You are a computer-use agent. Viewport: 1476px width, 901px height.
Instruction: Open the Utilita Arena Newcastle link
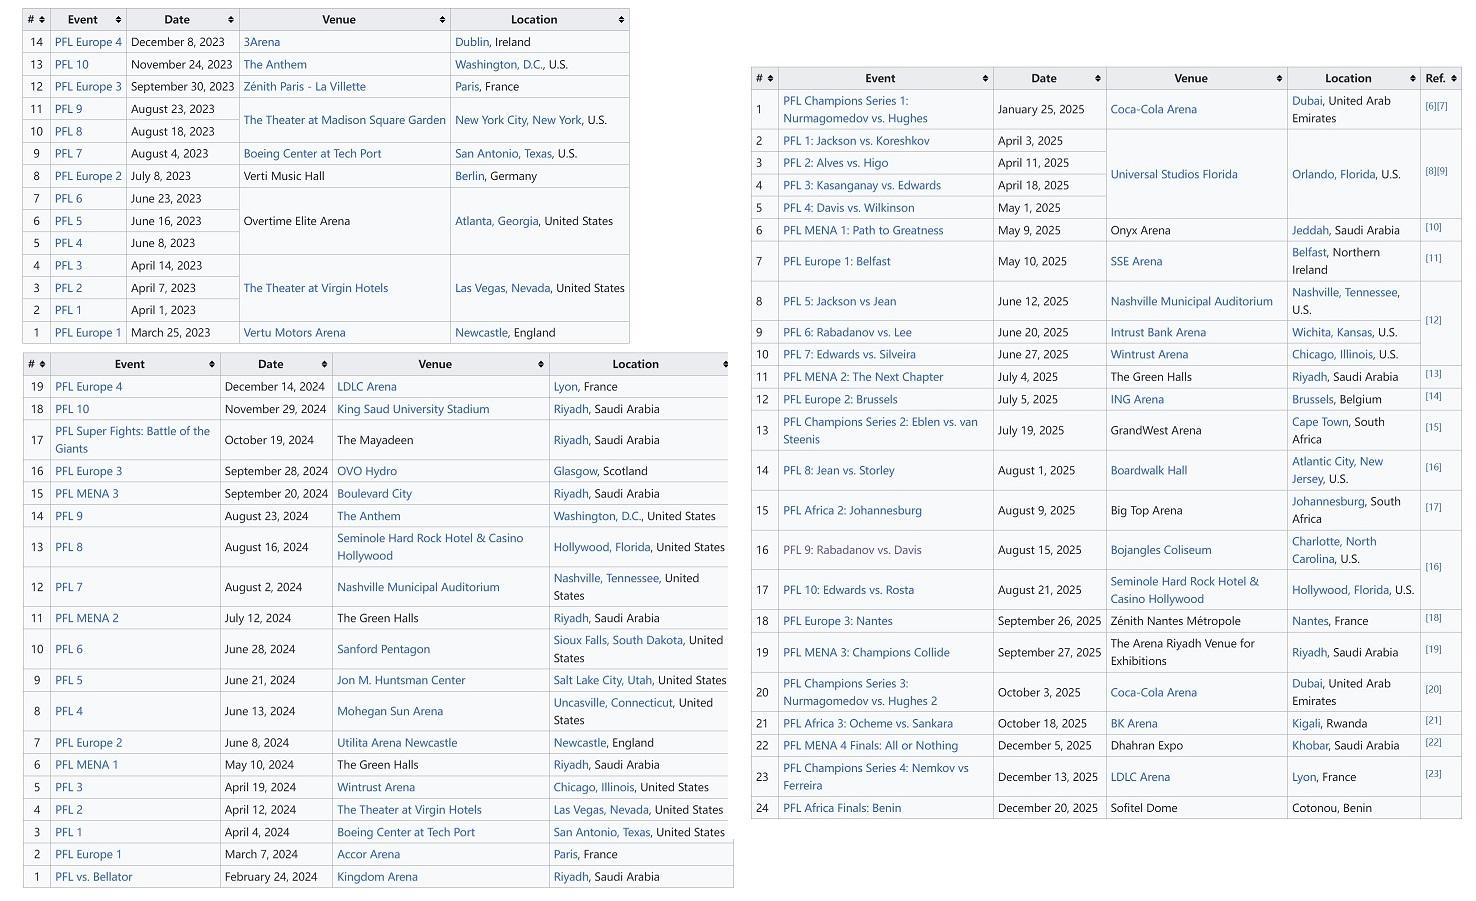pos(397,743)
